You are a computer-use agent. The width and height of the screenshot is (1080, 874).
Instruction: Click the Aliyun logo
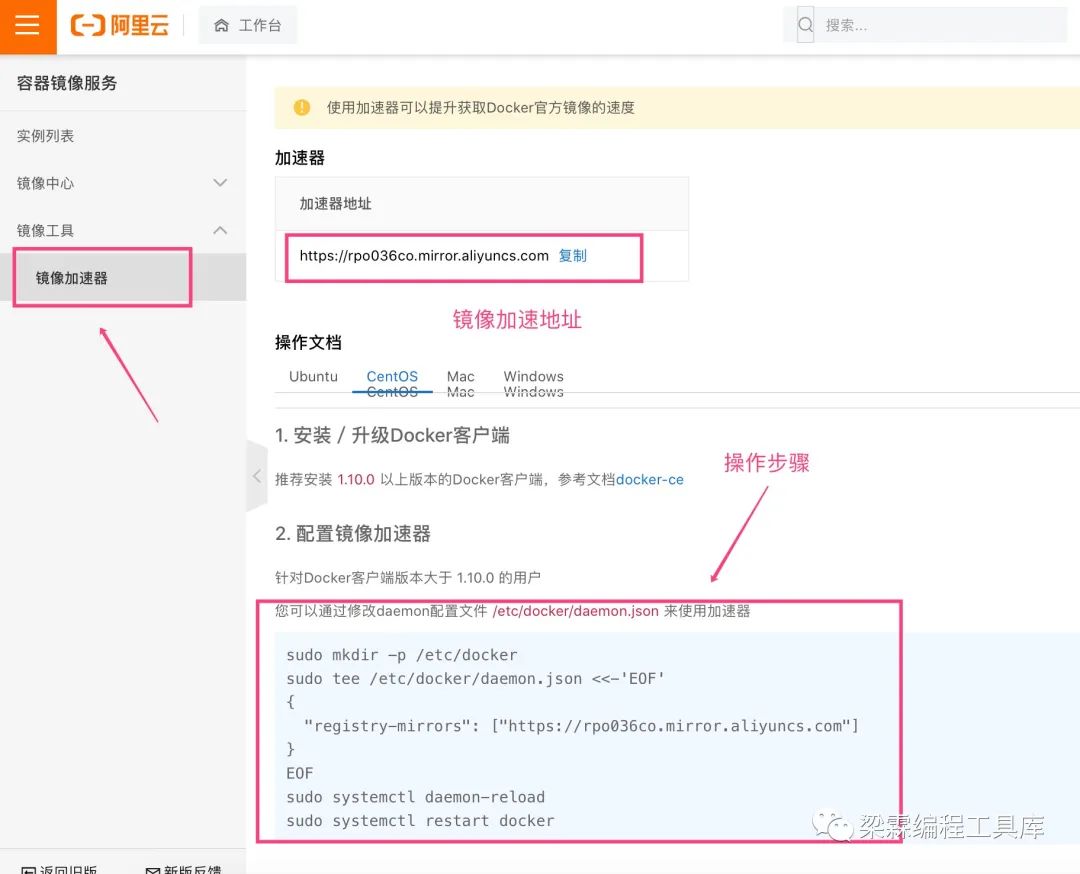pyautogui.click(x=120, y=25)
